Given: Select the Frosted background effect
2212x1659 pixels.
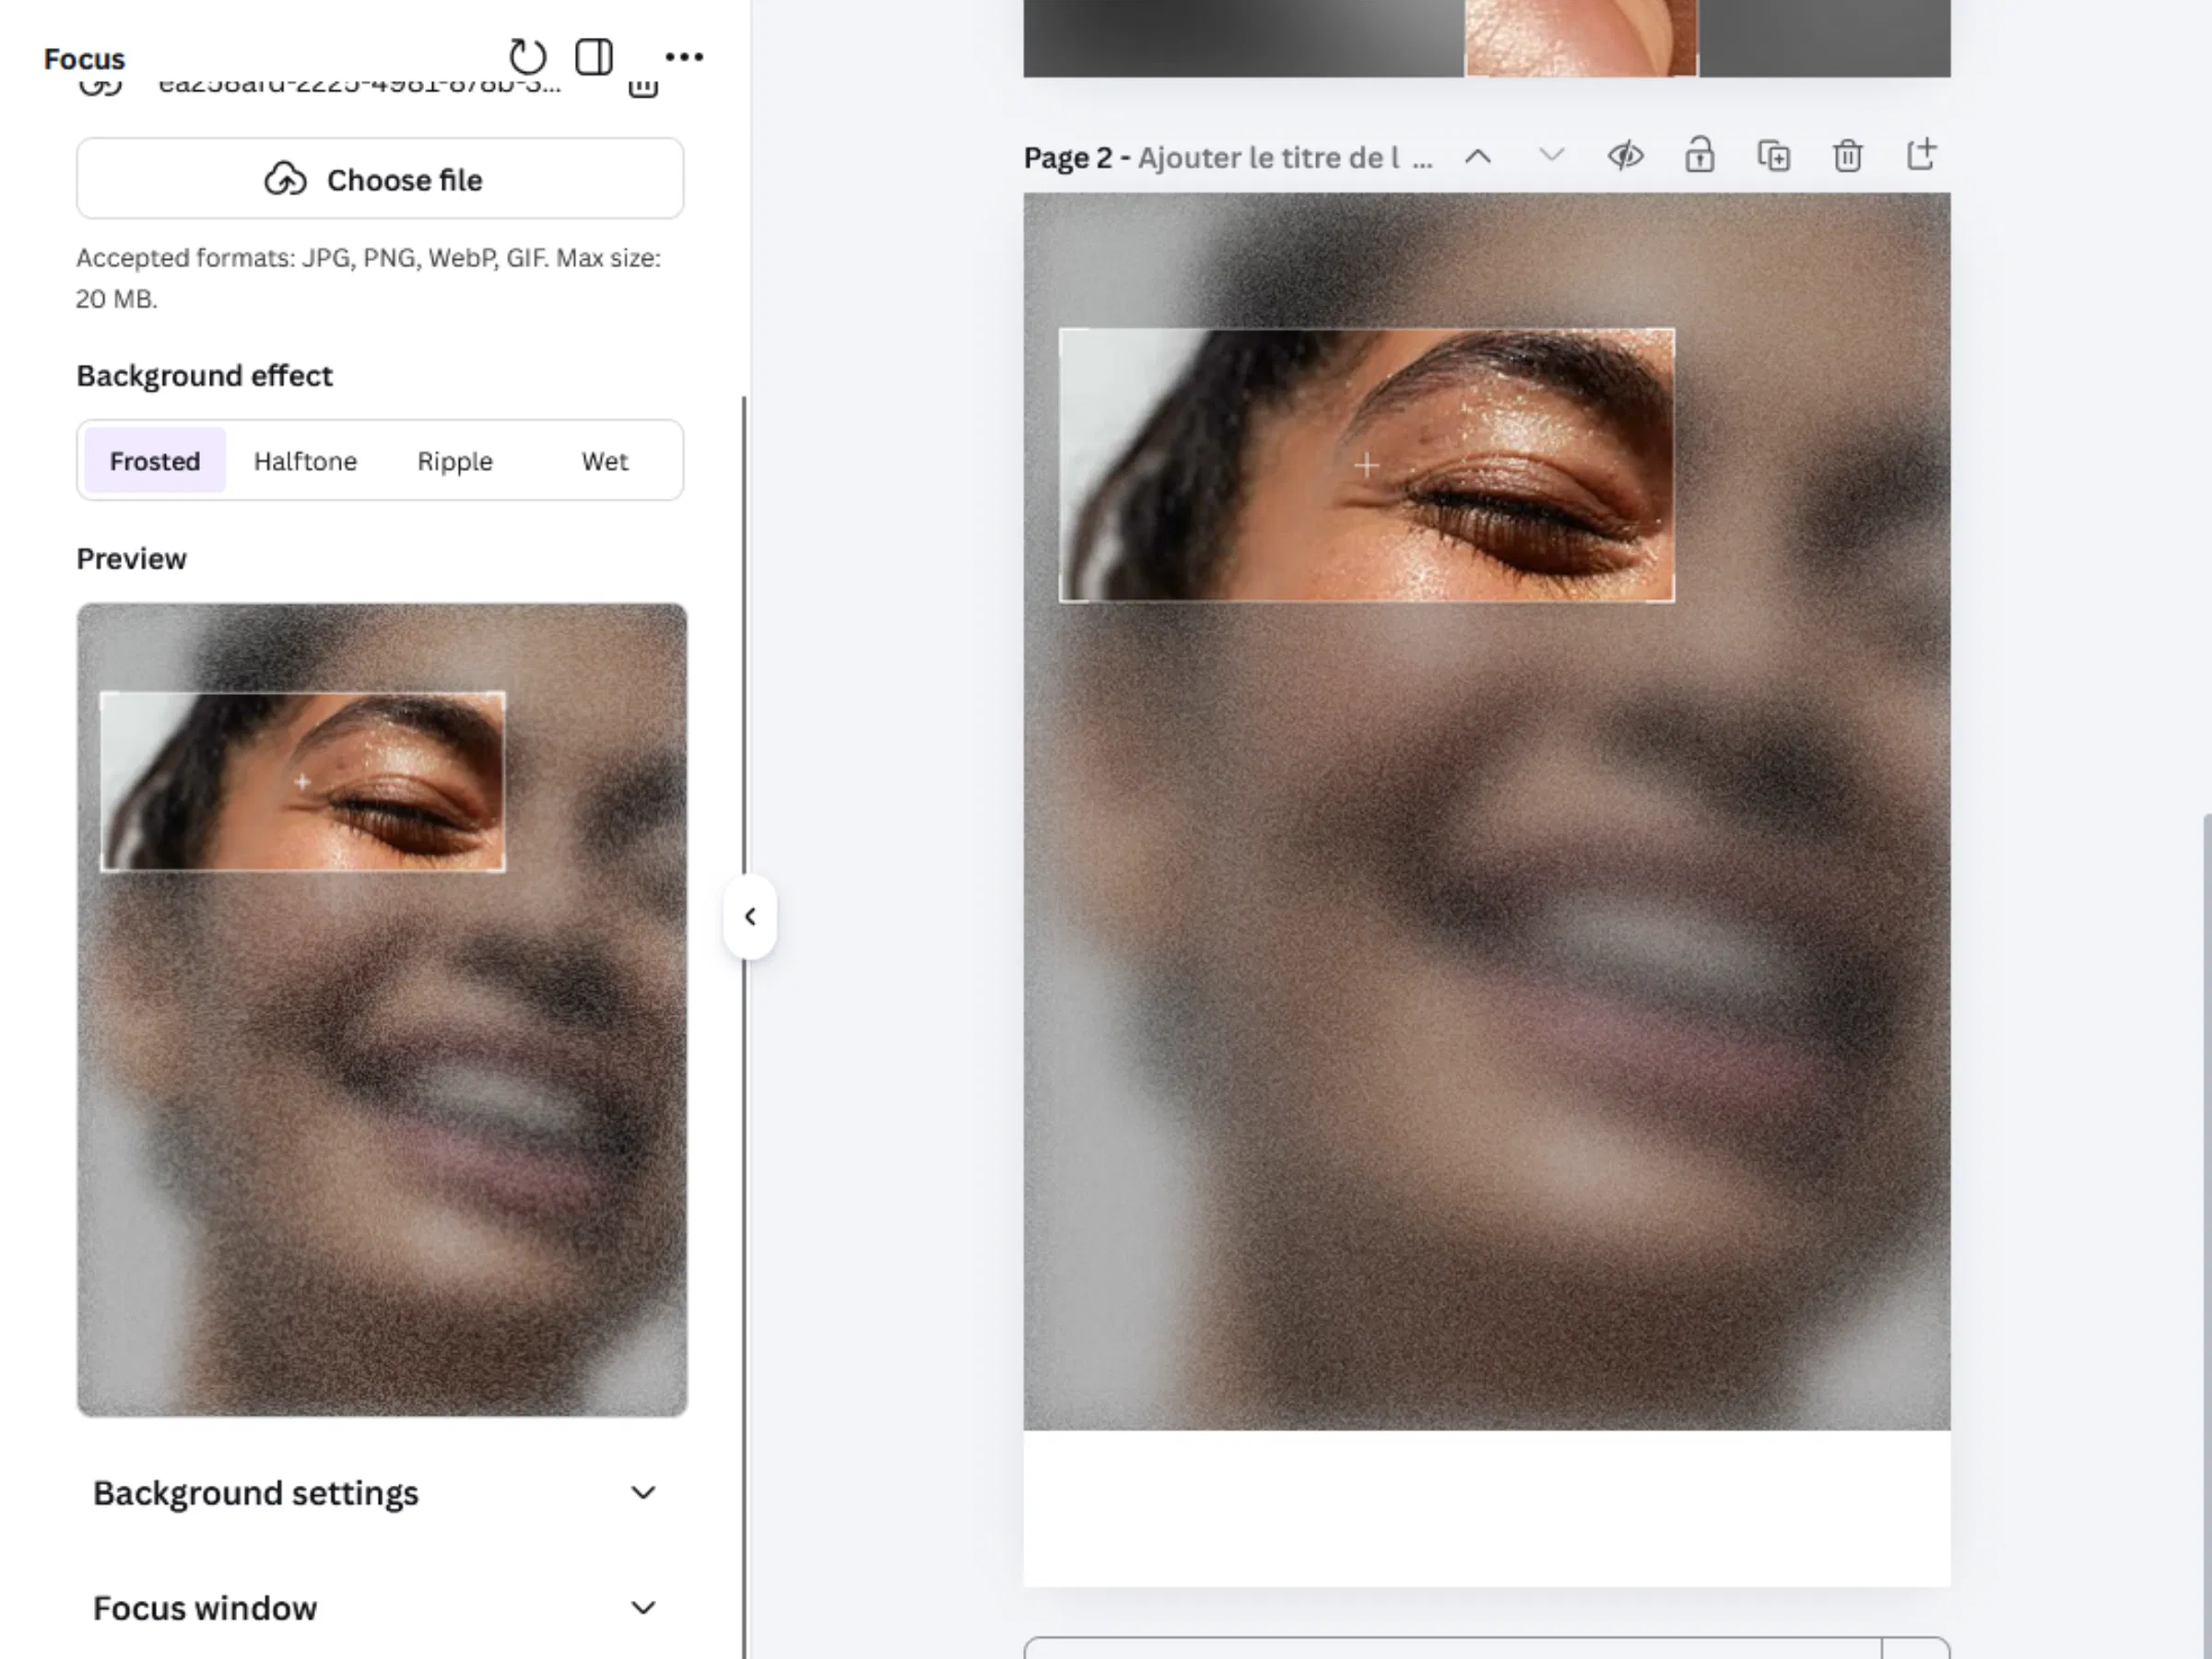Looking at the screenshot, I should point(155,461).
